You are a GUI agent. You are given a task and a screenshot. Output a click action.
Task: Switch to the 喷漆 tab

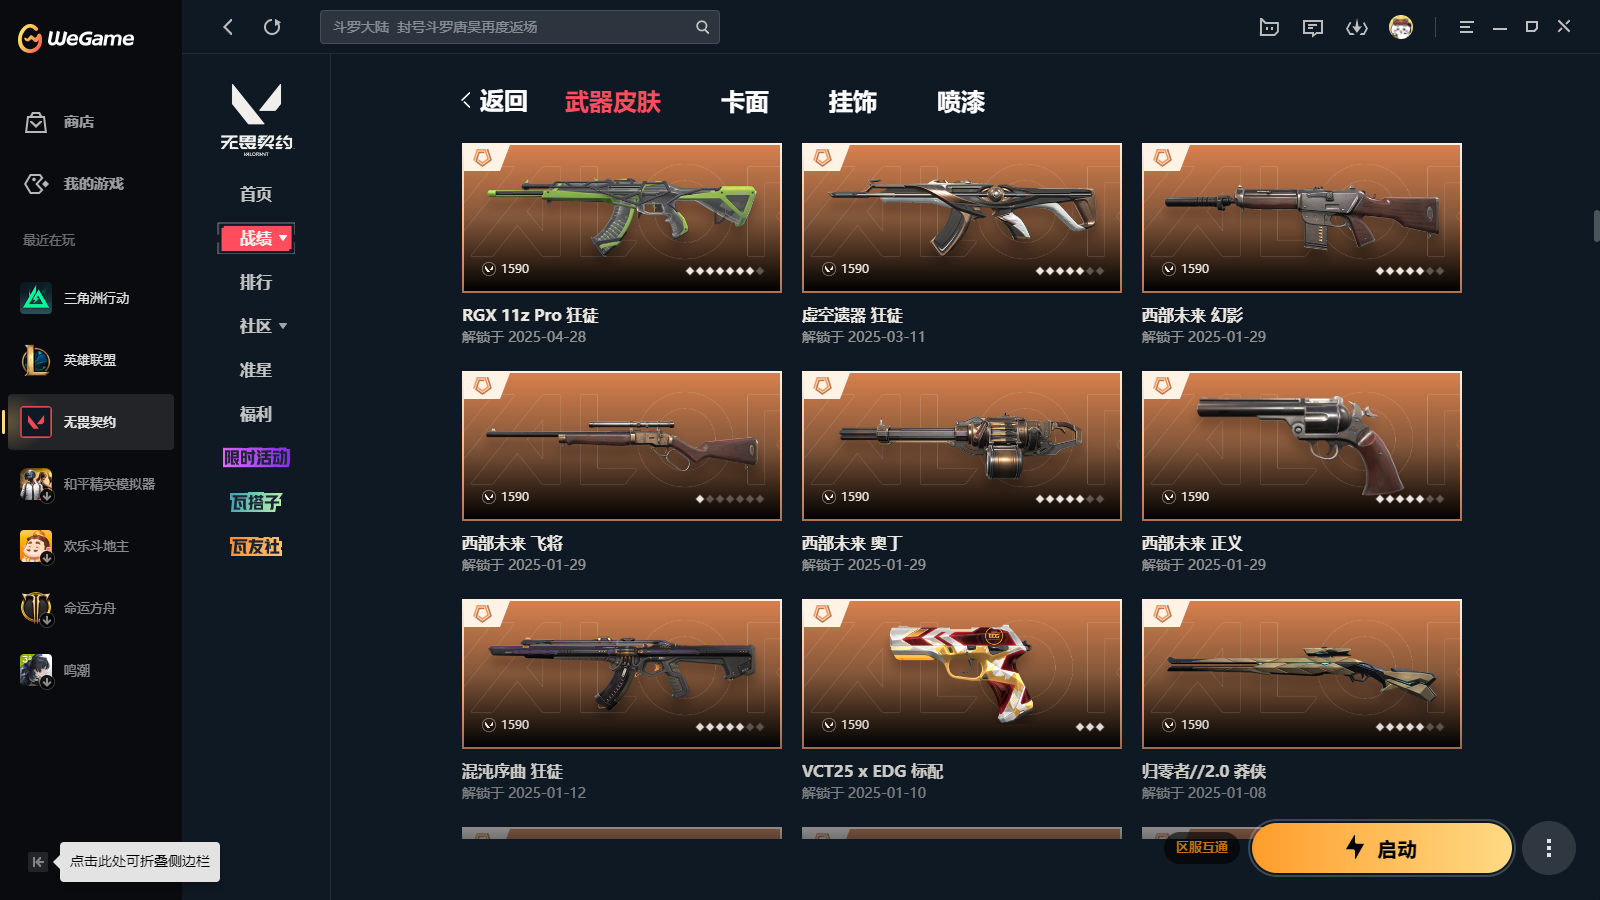tap(961, 102)
